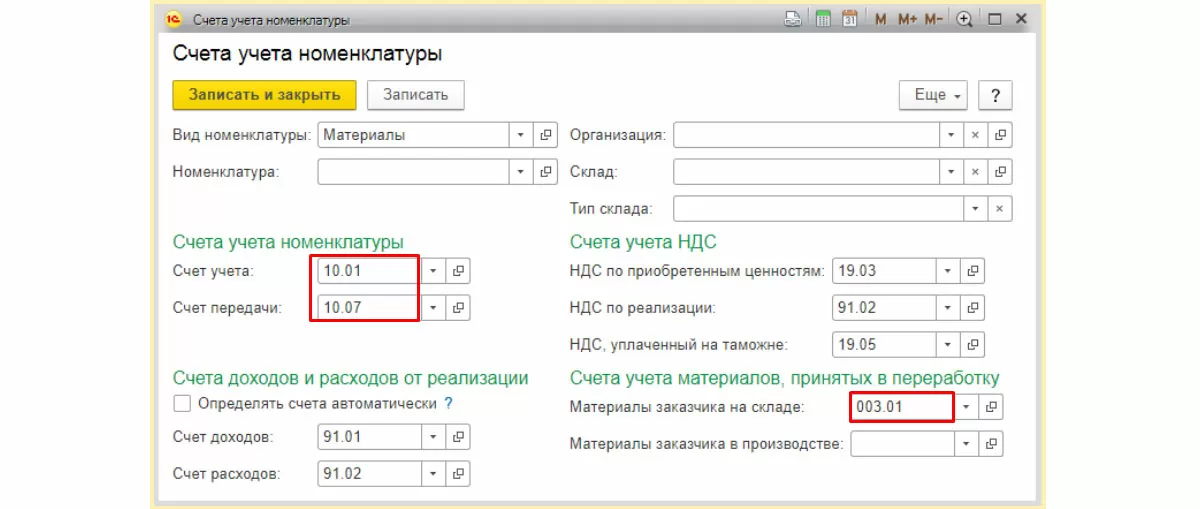Click the print icon in the title bar

coord(793,19)
